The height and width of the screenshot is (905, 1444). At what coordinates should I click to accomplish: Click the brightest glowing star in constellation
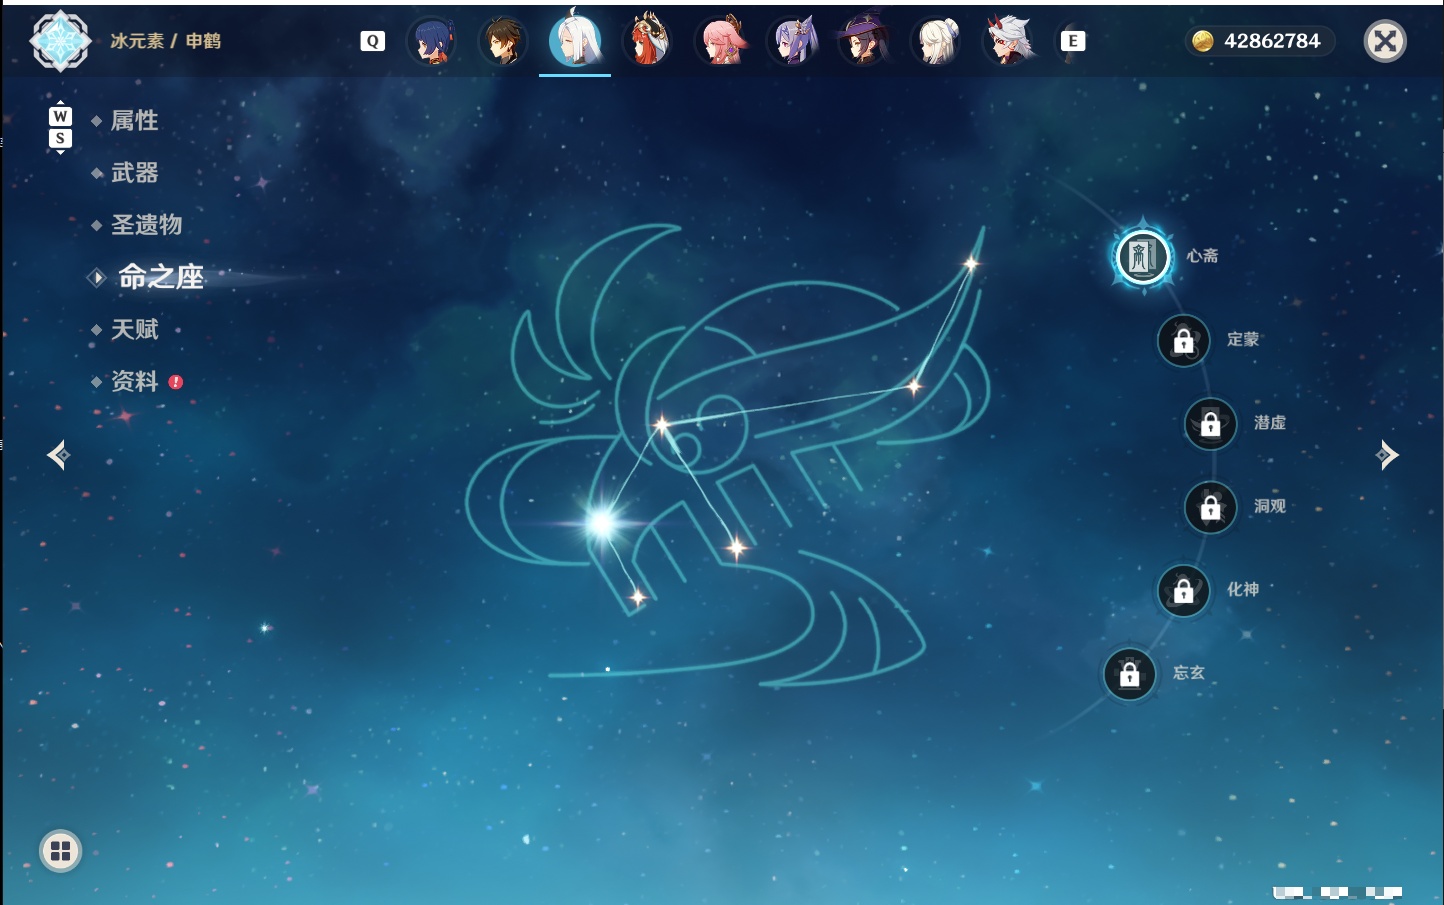(x=602, y=522)
